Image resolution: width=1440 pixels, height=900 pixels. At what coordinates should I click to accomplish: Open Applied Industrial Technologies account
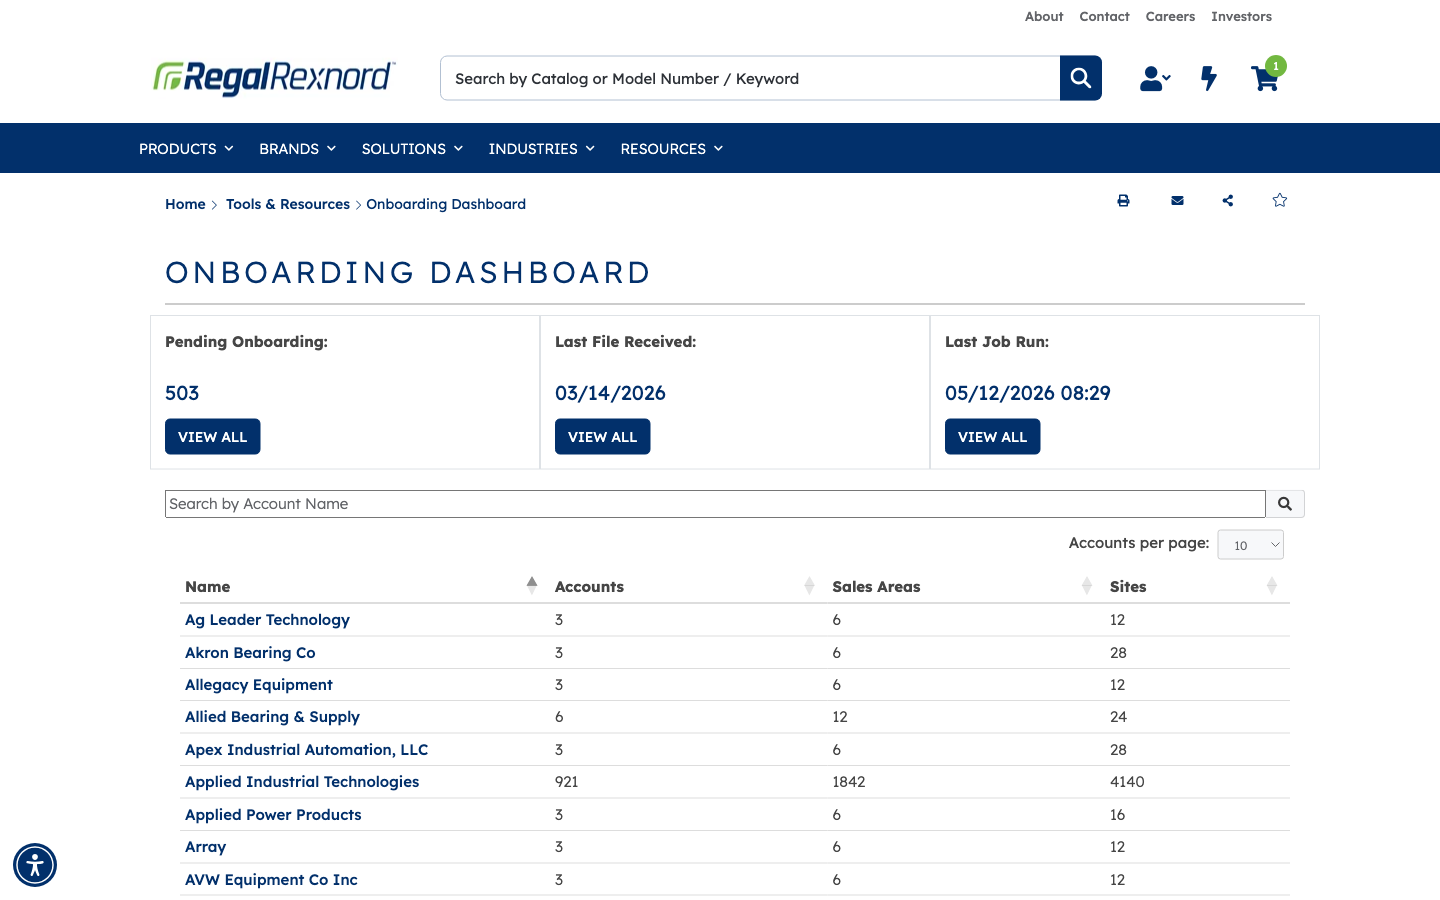(x=302, y=782)
